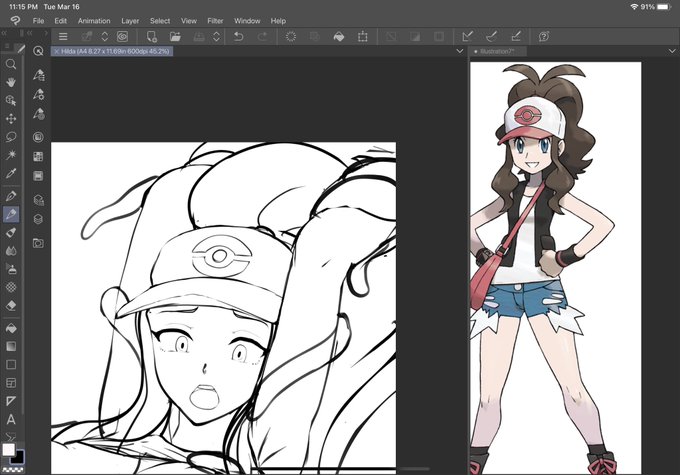Open the Color Wheel palette icon
The height and width of the screenshot is (475, 680).
coord(38,137)
